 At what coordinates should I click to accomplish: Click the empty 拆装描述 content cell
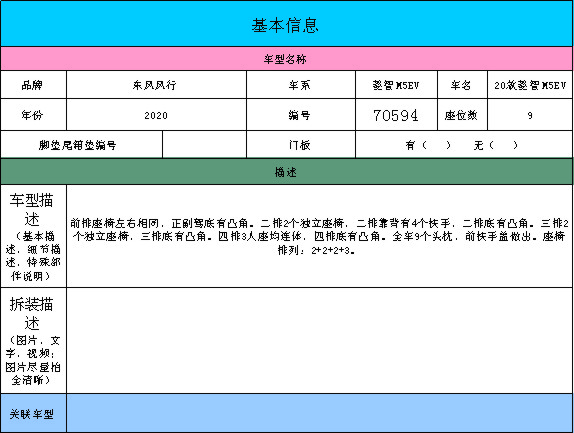[320, 340]
